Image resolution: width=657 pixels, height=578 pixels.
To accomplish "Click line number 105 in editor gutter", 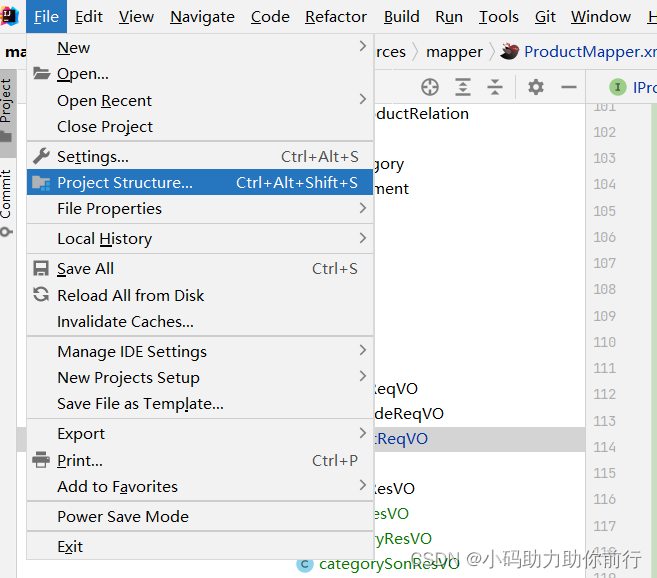I will pos(604,211).
